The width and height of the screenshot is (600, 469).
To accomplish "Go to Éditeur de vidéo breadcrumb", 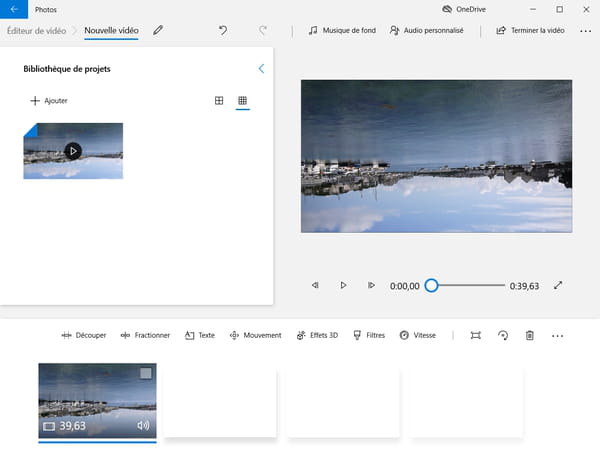I will pos(36,31).
